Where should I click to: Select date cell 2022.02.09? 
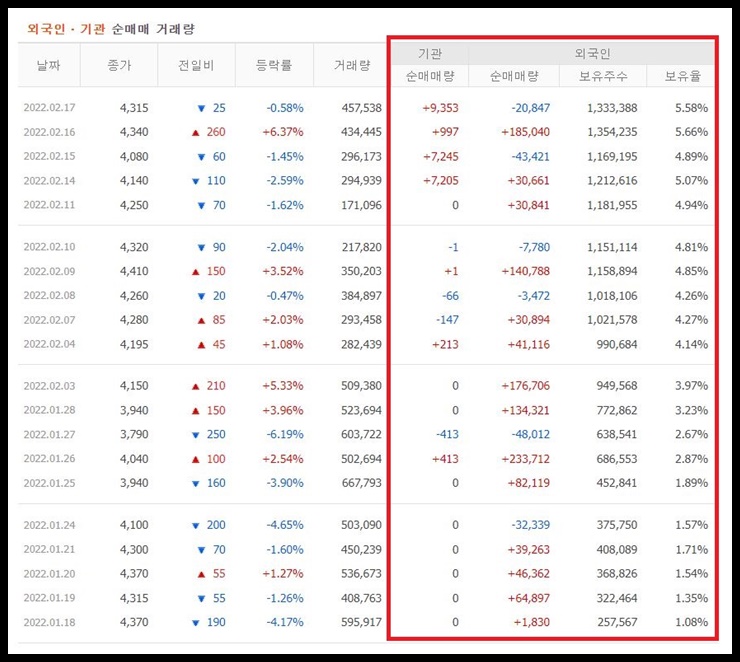click(50, 271)
